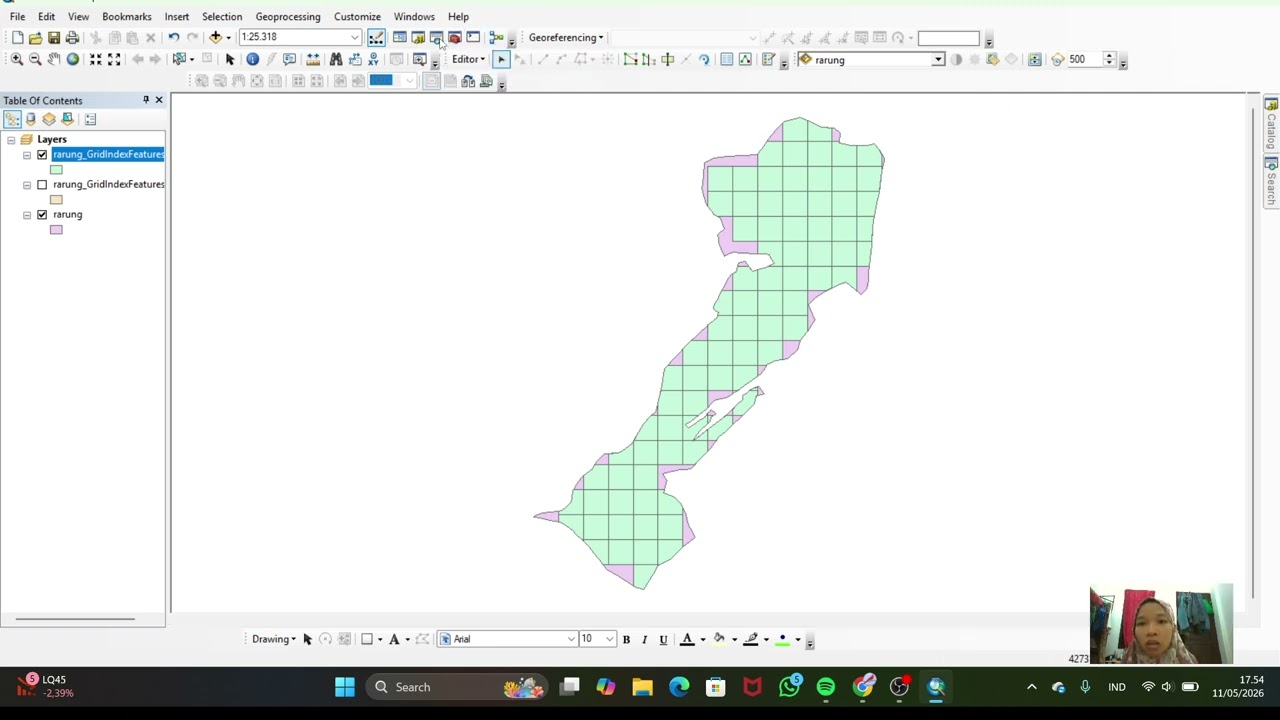This screenshot has width=1280, height=720.
Task: Open the Editor Toolbar button
Action: (x=376, y=38)
